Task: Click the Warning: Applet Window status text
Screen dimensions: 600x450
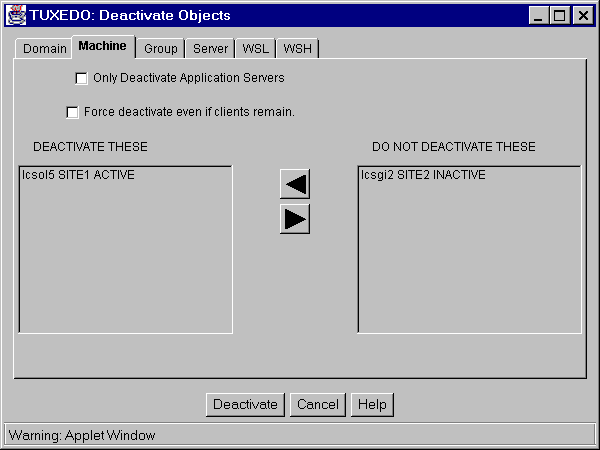Action: 82,435
